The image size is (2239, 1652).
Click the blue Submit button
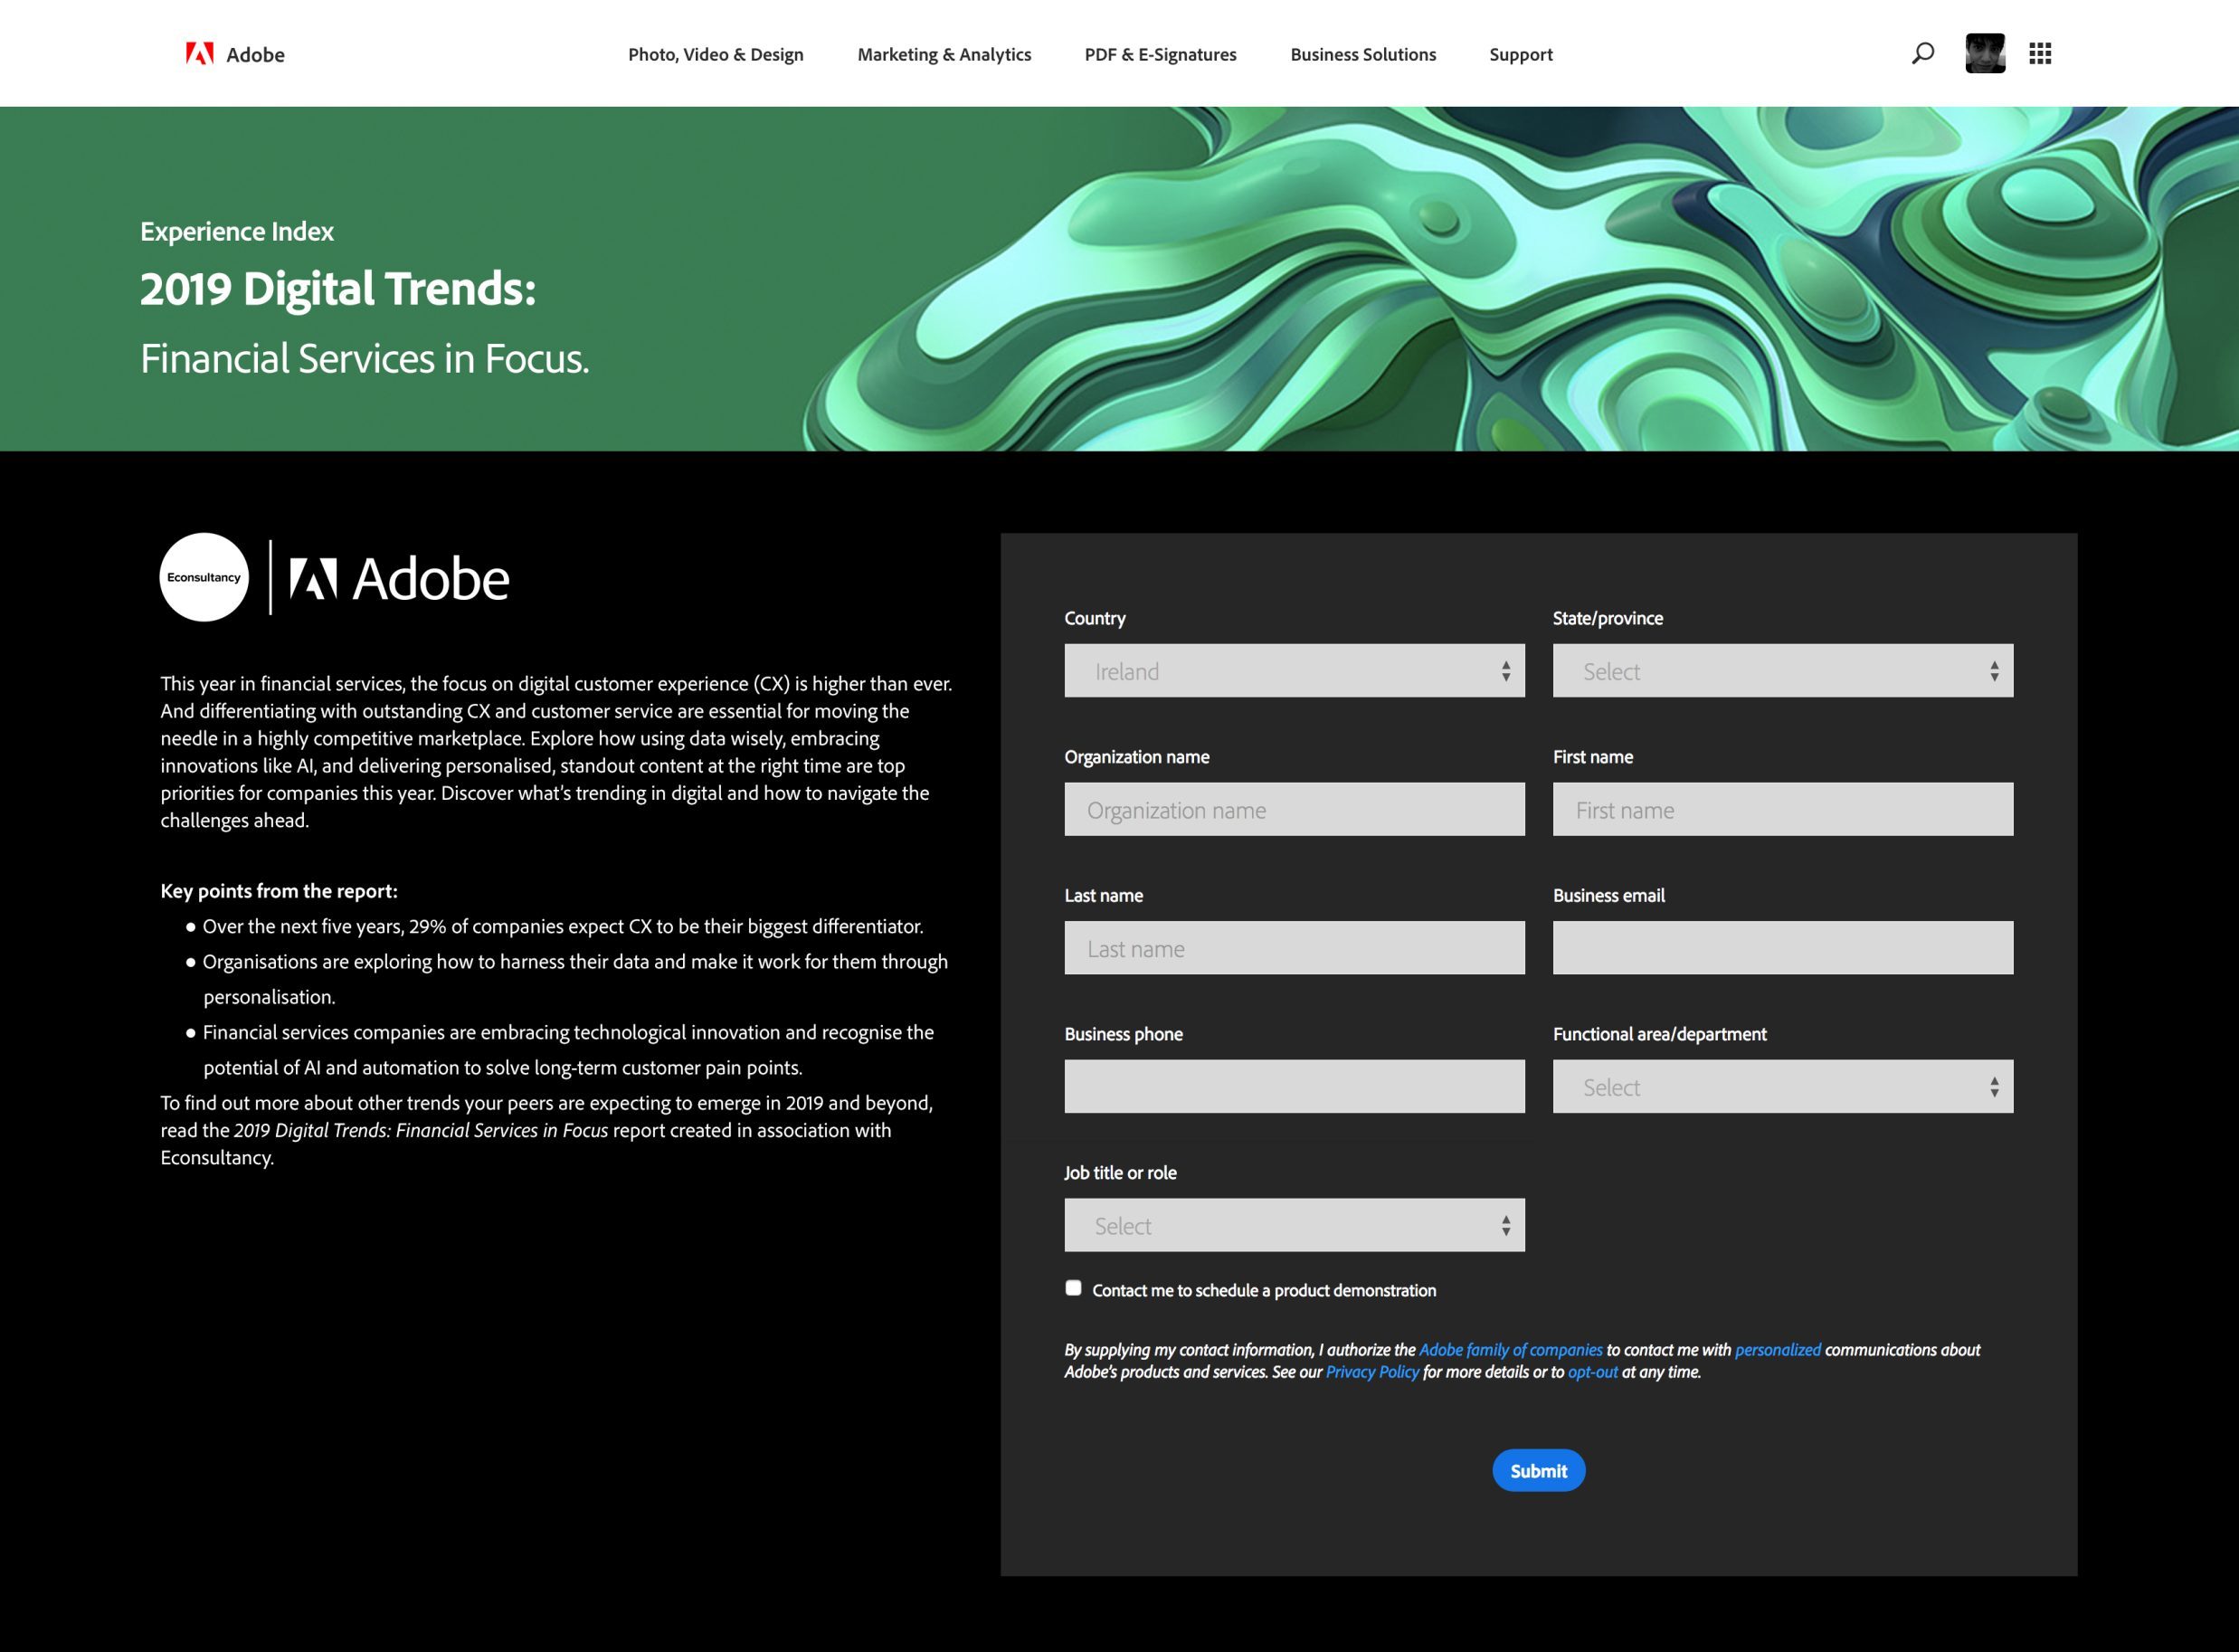[1538, 1470]
